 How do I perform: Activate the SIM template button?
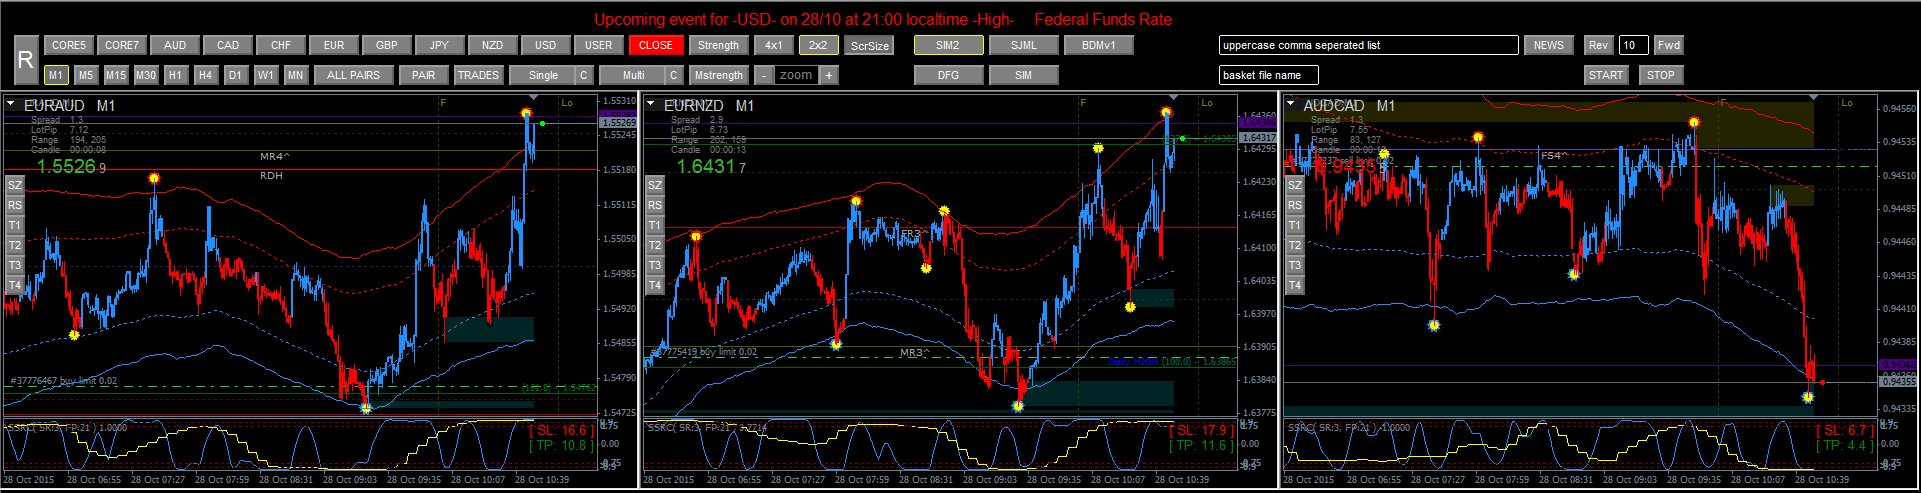point(1023,75)
